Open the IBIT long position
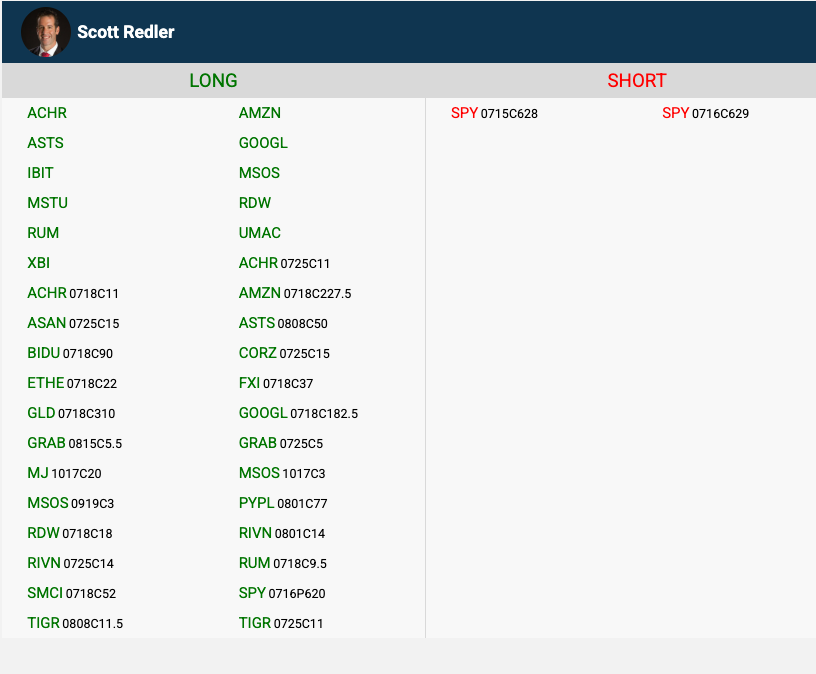Image resolution: width=816 pixels, height=674 pixels. point(40,173)
